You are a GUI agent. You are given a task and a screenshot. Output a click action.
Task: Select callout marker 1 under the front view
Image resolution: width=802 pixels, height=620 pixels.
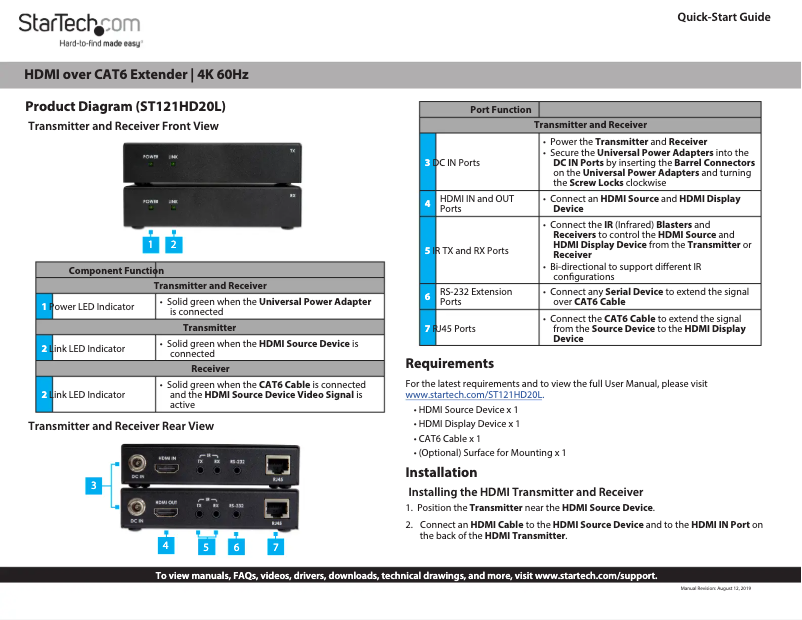(151, 243)
